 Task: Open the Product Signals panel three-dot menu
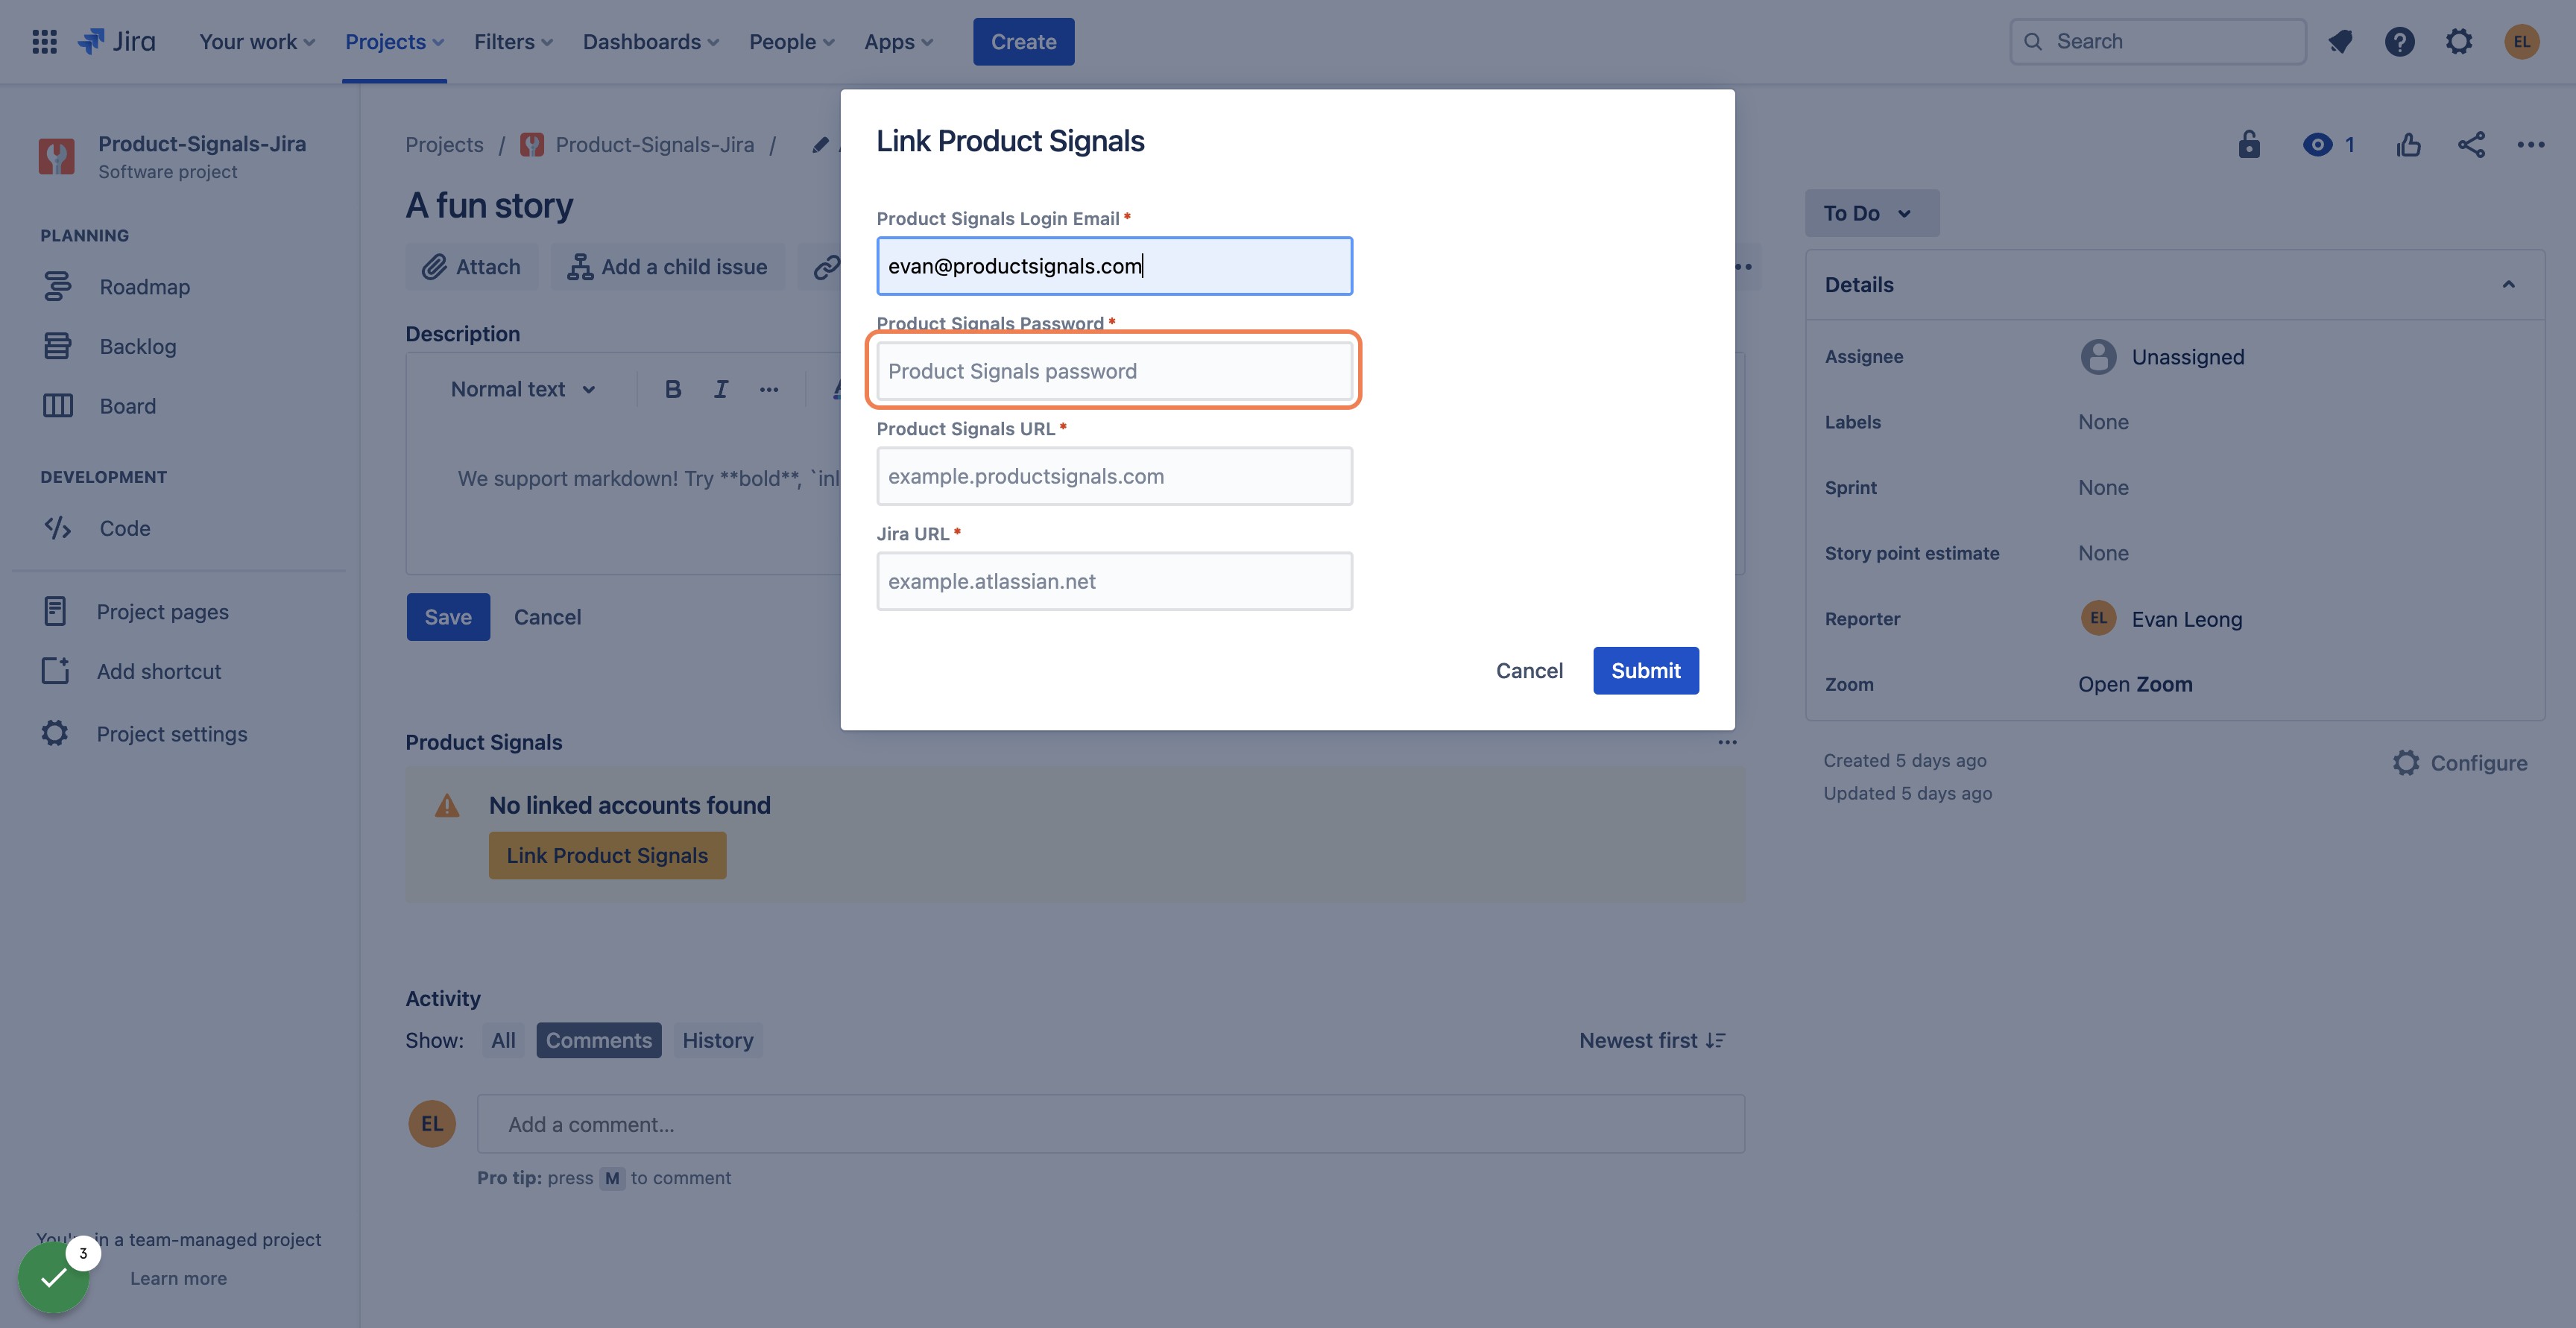pos(1727,742)
